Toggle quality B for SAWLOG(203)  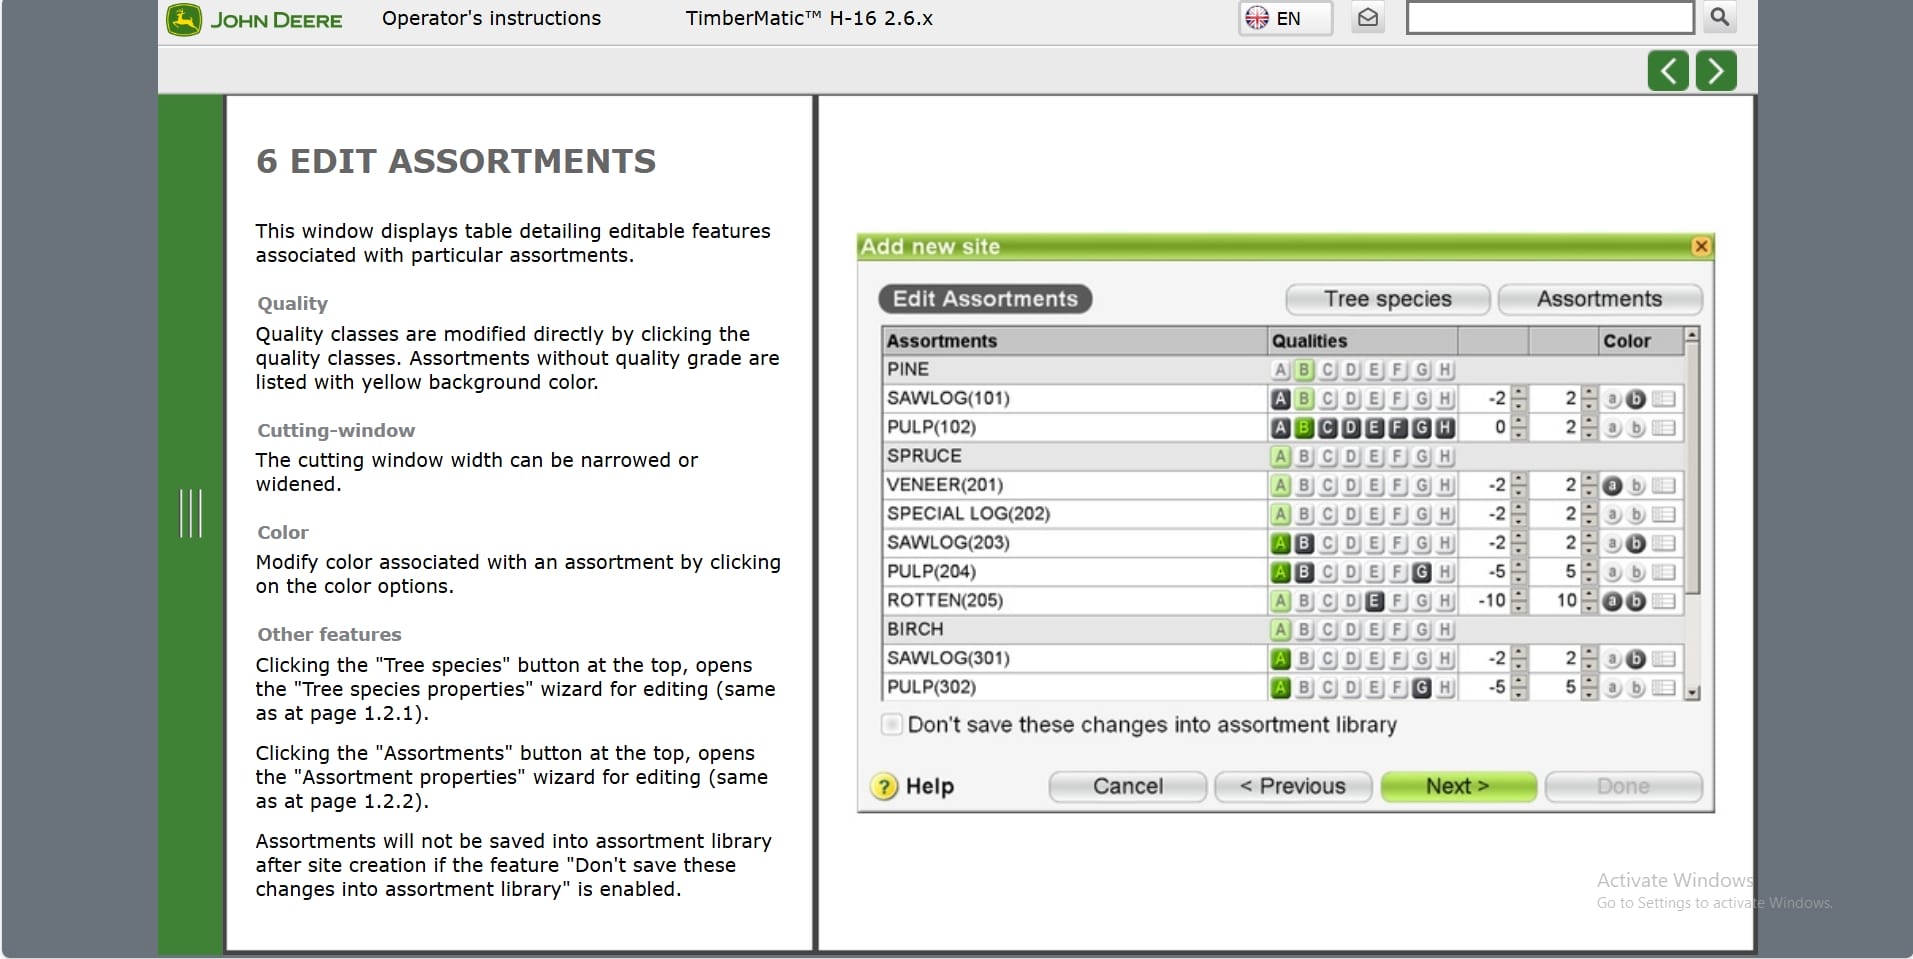[x=1304, y=544]
